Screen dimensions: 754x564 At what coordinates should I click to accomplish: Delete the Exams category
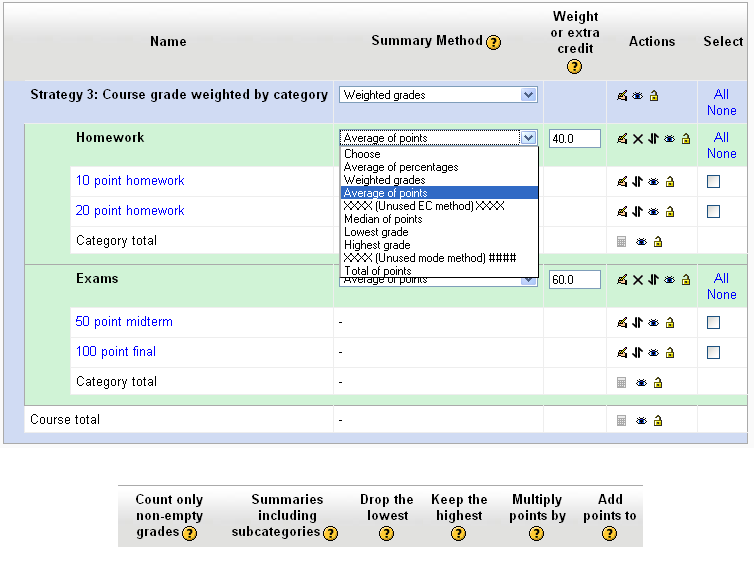(638, 280)
